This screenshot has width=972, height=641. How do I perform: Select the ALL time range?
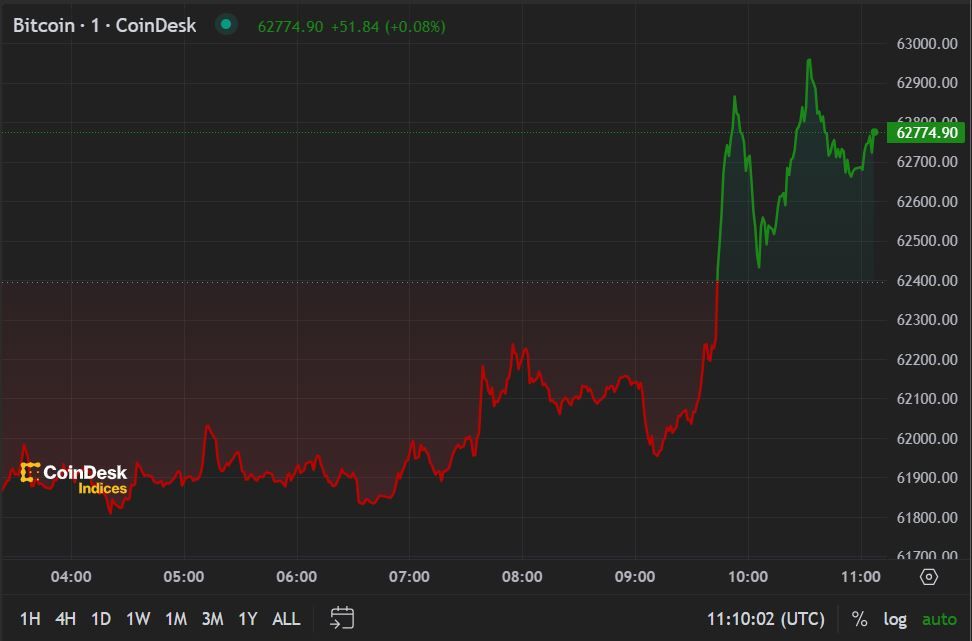pos(286,619)
